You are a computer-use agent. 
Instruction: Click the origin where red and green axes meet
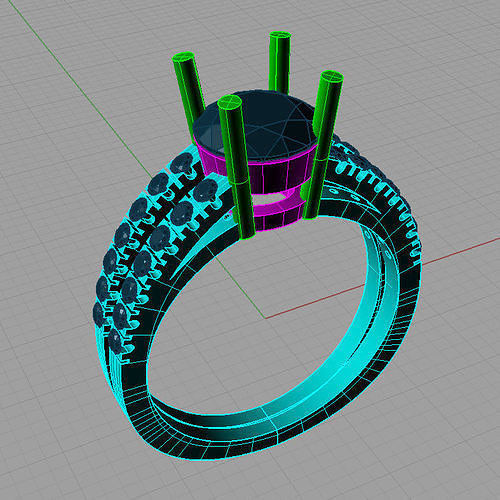click(265, 318)
